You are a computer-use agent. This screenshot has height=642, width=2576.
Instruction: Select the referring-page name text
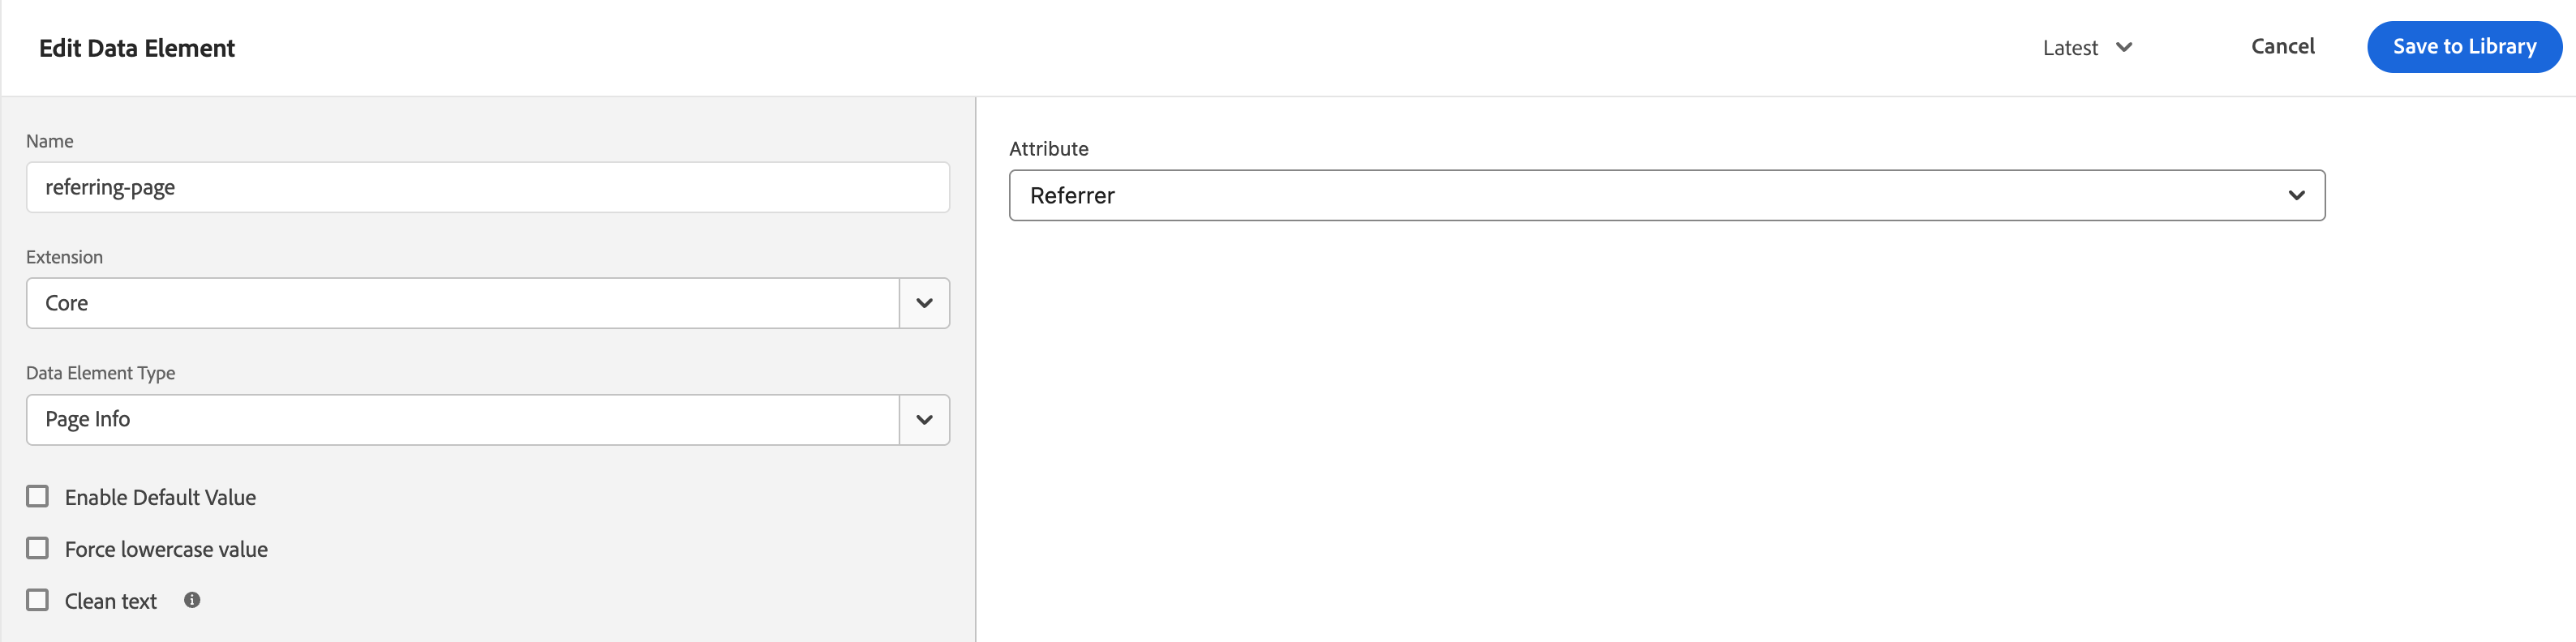click(110, 187)
